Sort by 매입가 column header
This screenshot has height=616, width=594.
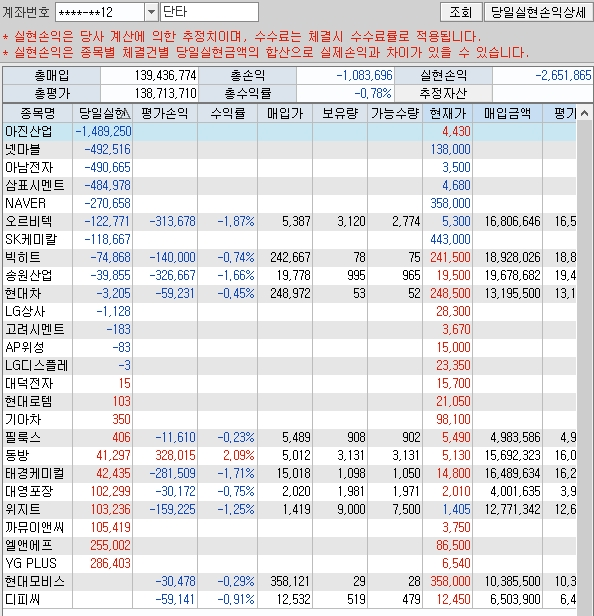click(285, 114)
